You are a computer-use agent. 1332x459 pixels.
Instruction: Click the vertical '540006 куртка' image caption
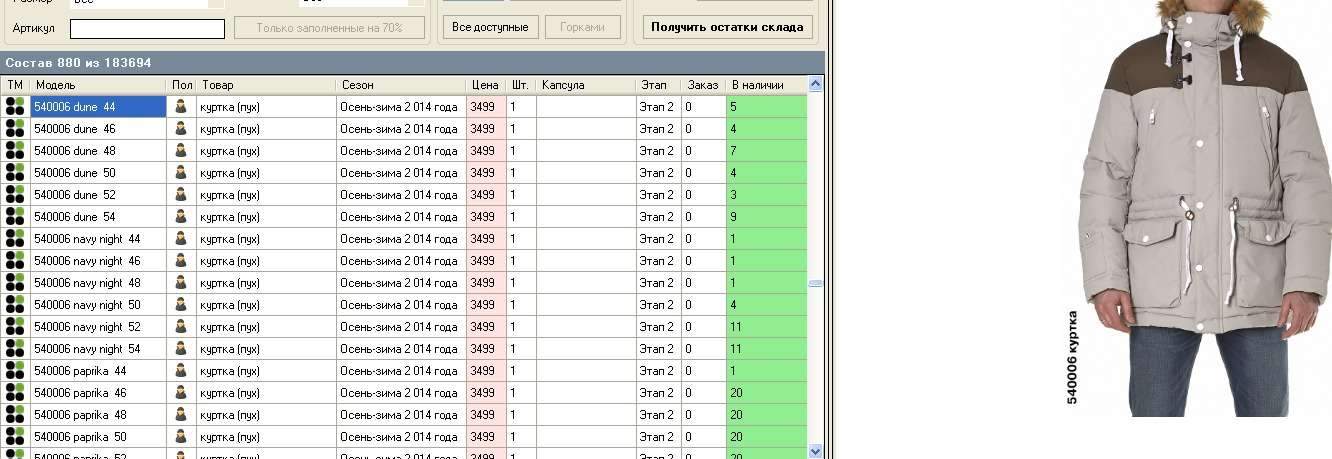click(1072, 357)
